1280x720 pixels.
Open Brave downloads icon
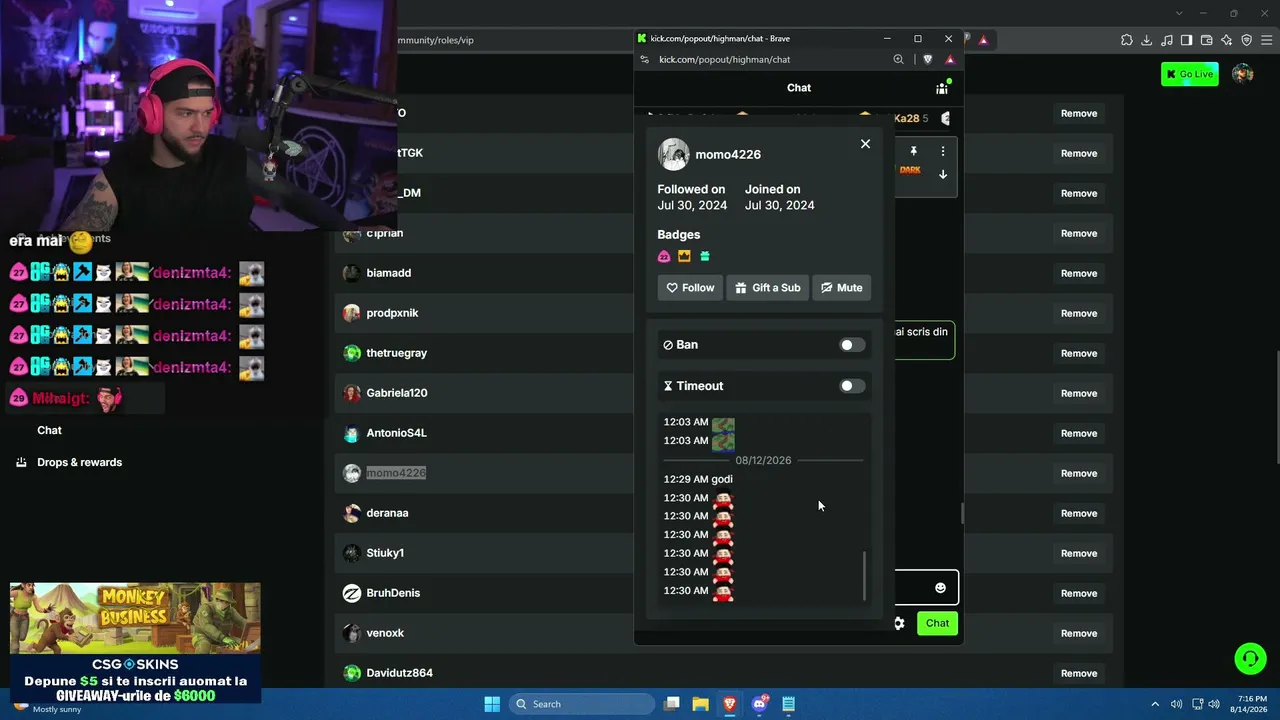(1147, 40)
